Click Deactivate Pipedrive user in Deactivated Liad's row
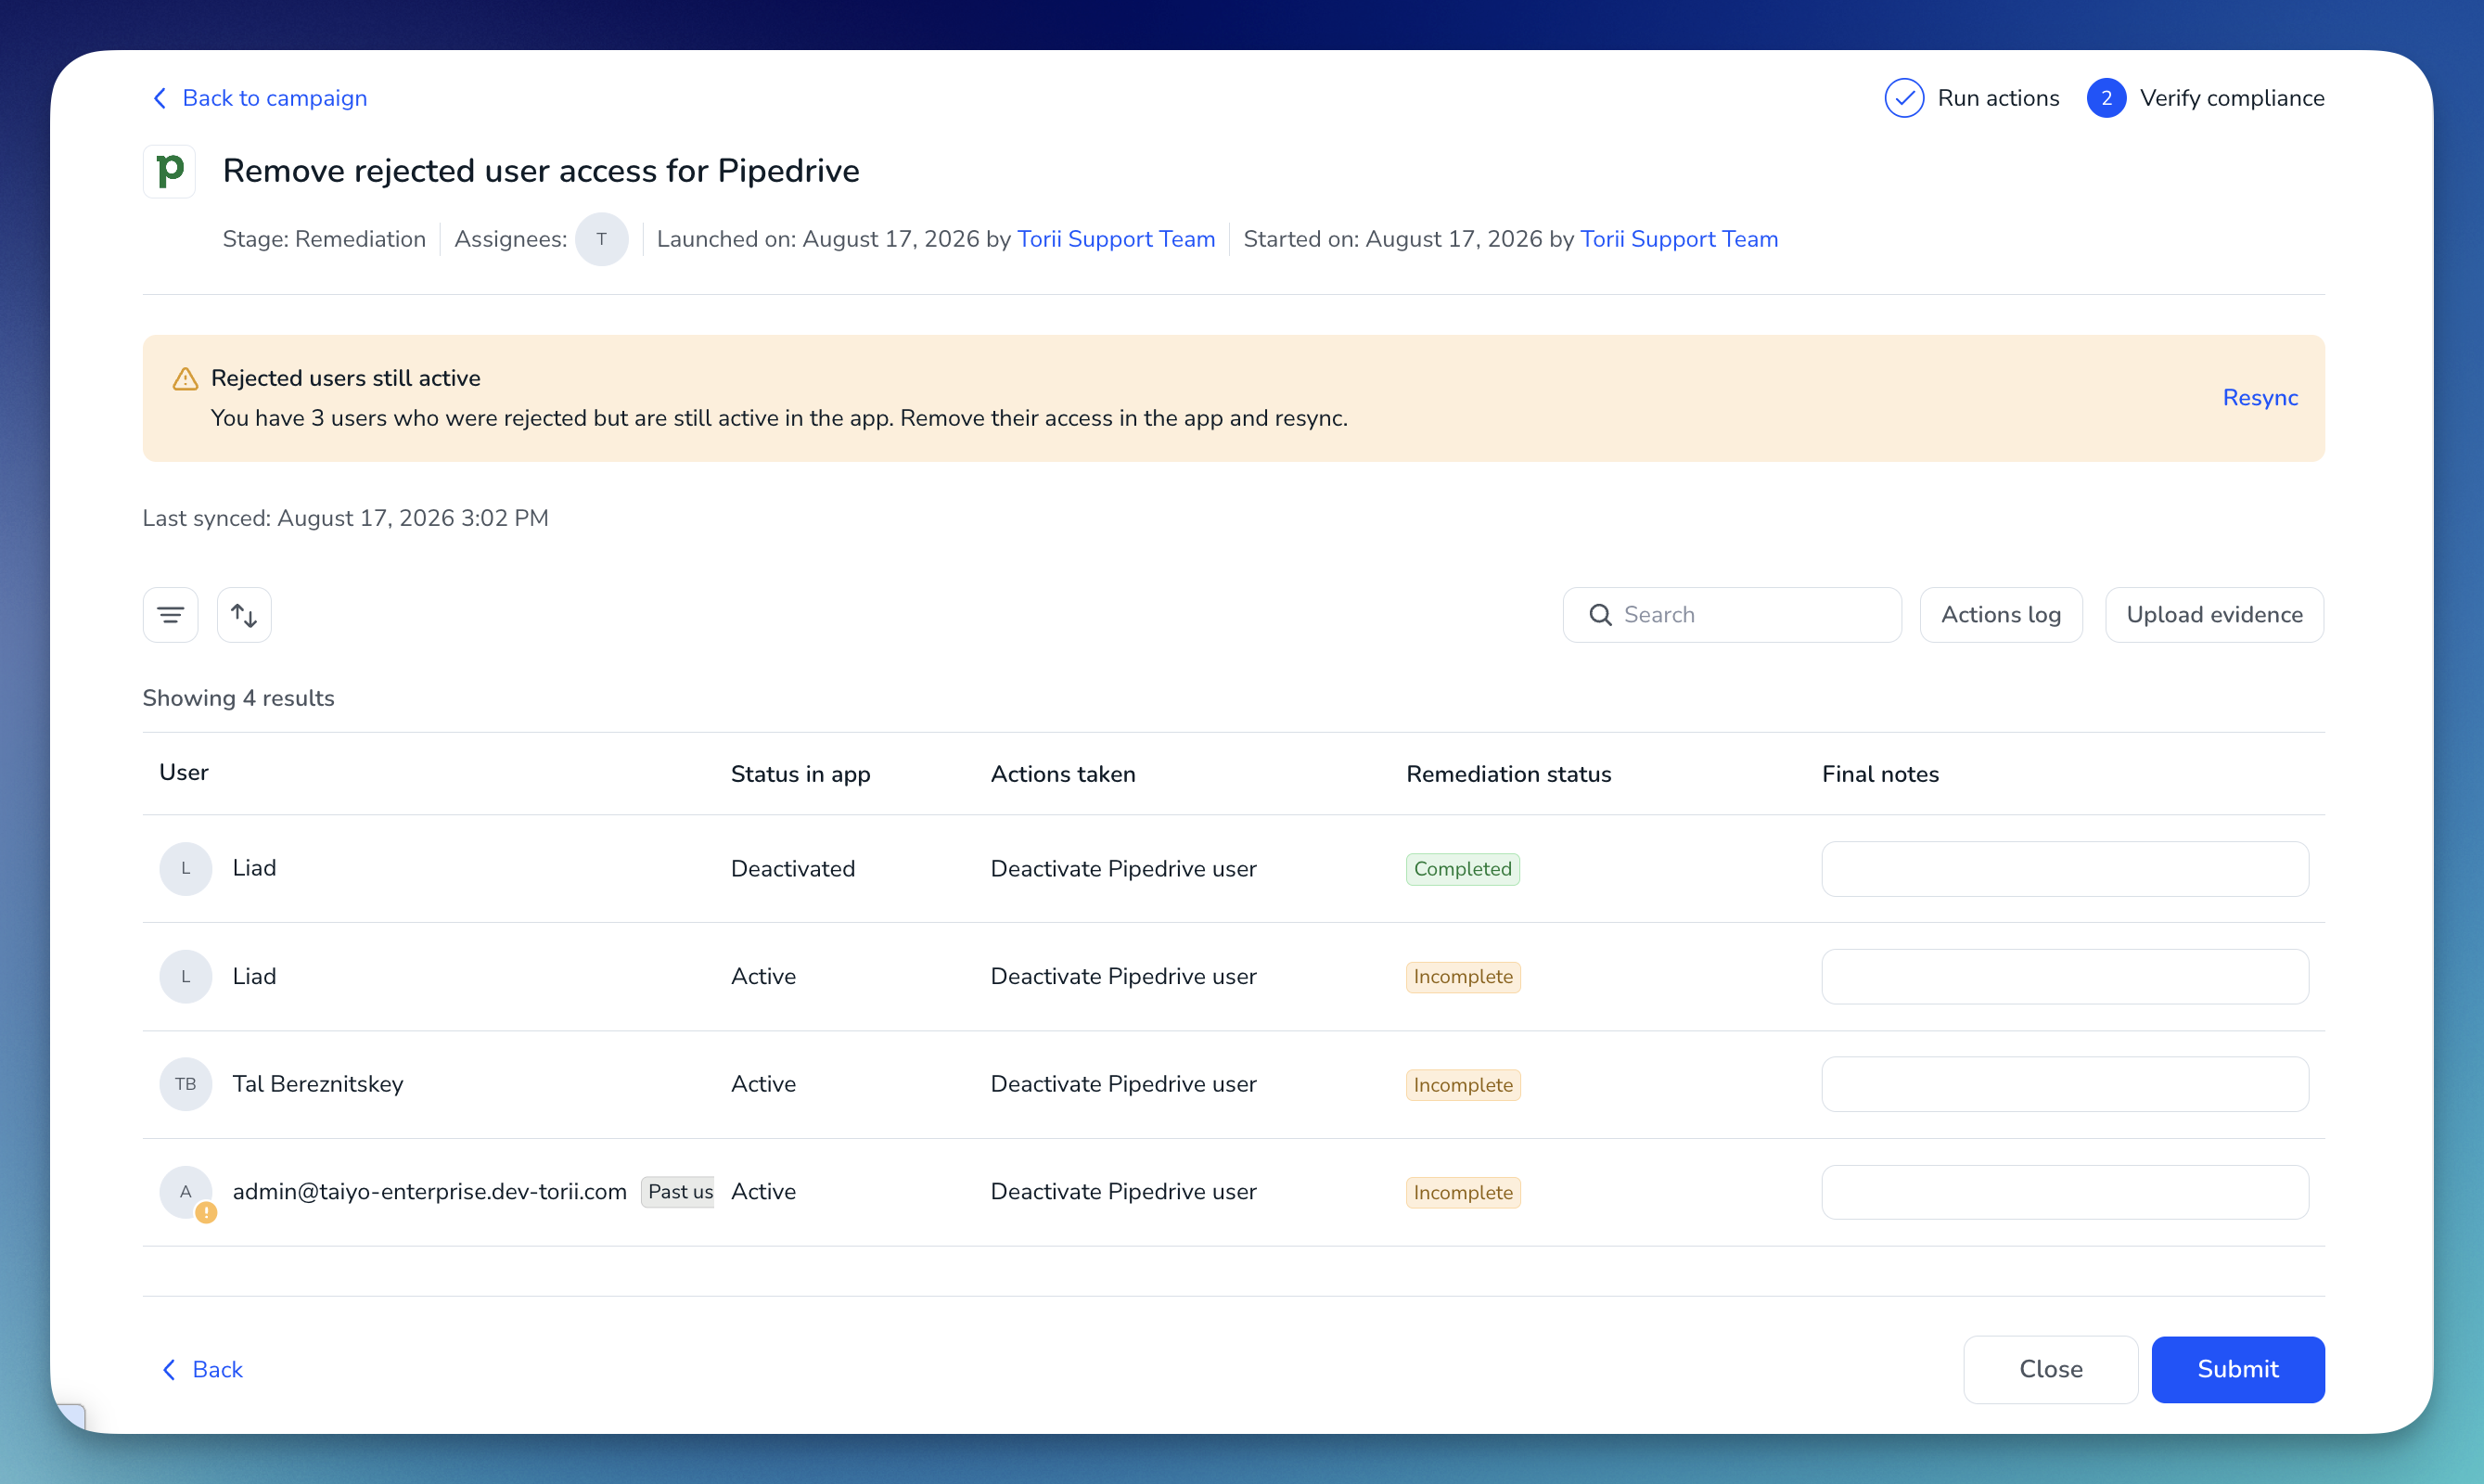Image resolution: width=2484 pixels, height=1484 pixels. 1124,869
